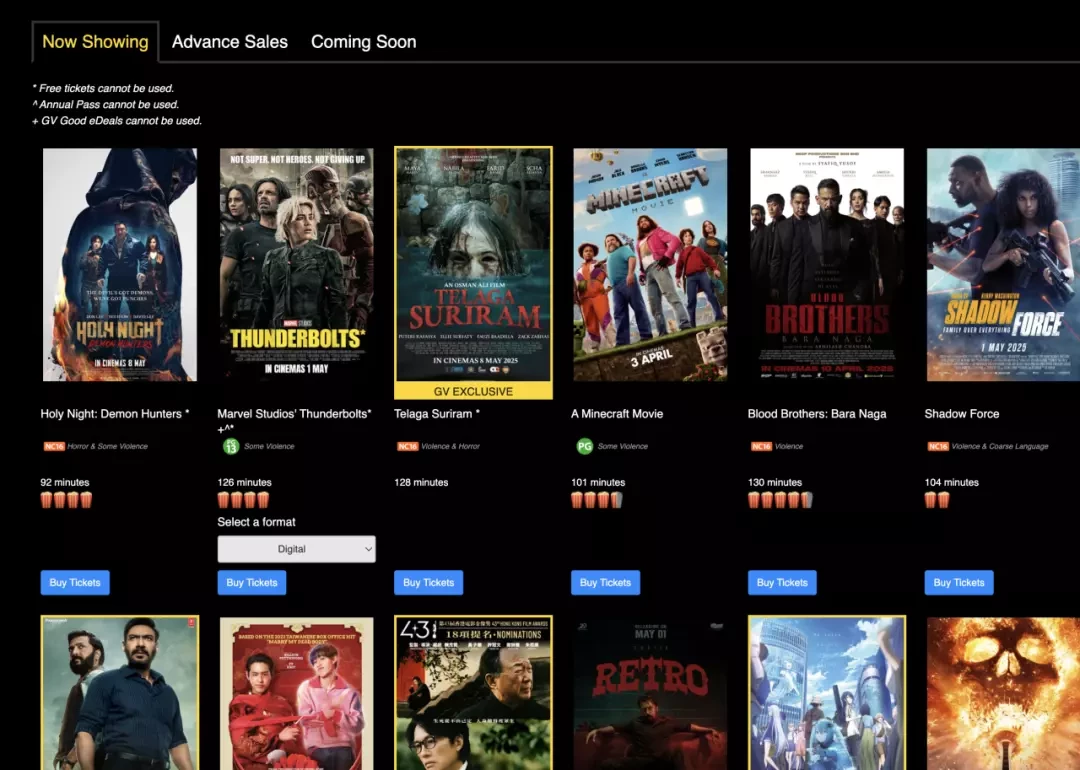1080x770 pixels.
Task: Click 'Annual Pass cannot be used' note
Action: (105, 105)
